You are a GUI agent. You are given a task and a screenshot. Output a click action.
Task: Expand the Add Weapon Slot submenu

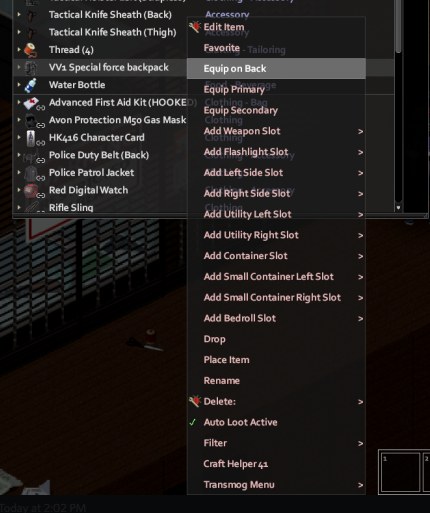tap(361, 131)
